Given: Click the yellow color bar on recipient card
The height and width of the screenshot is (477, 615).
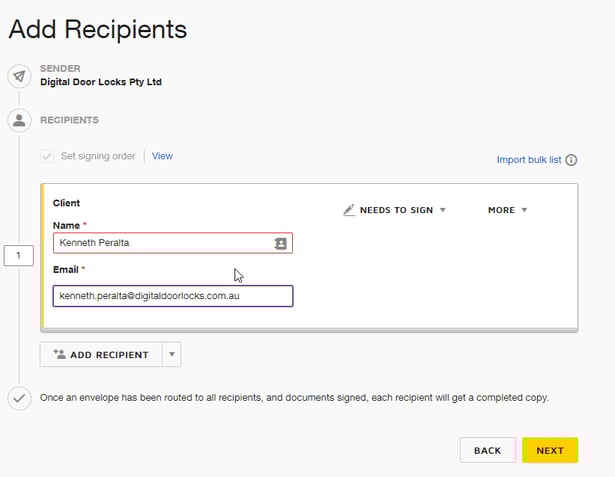Looking at the screenshot, I should tap(43, 257).
